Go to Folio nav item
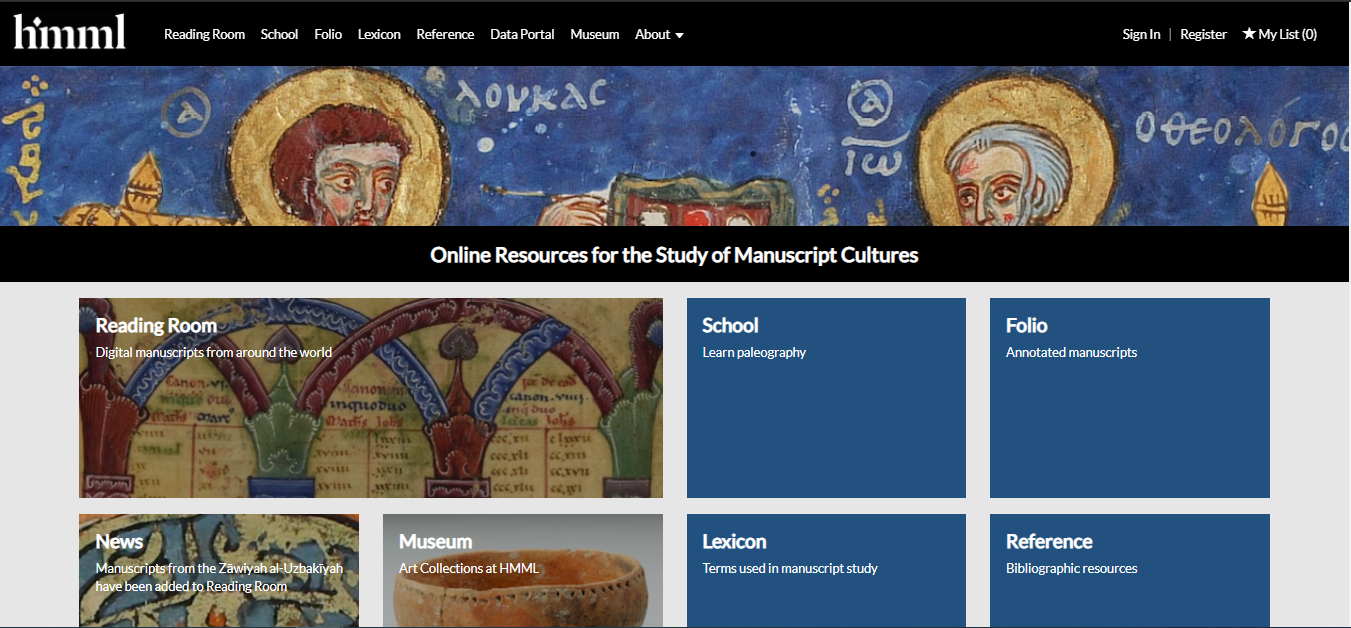The height and width of the screenshot is (628, 1351). [x=328, y=34]
